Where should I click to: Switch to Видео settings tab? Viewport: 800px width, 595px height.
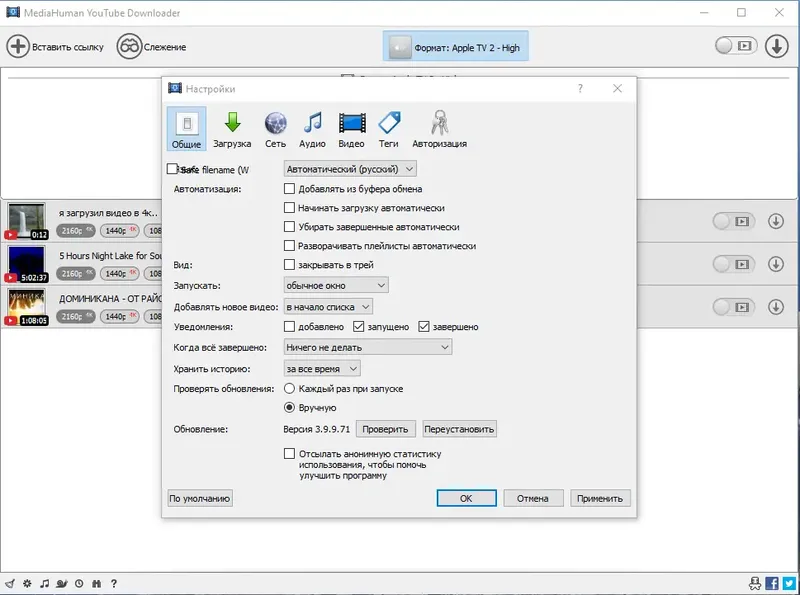[x=352, y=130]
